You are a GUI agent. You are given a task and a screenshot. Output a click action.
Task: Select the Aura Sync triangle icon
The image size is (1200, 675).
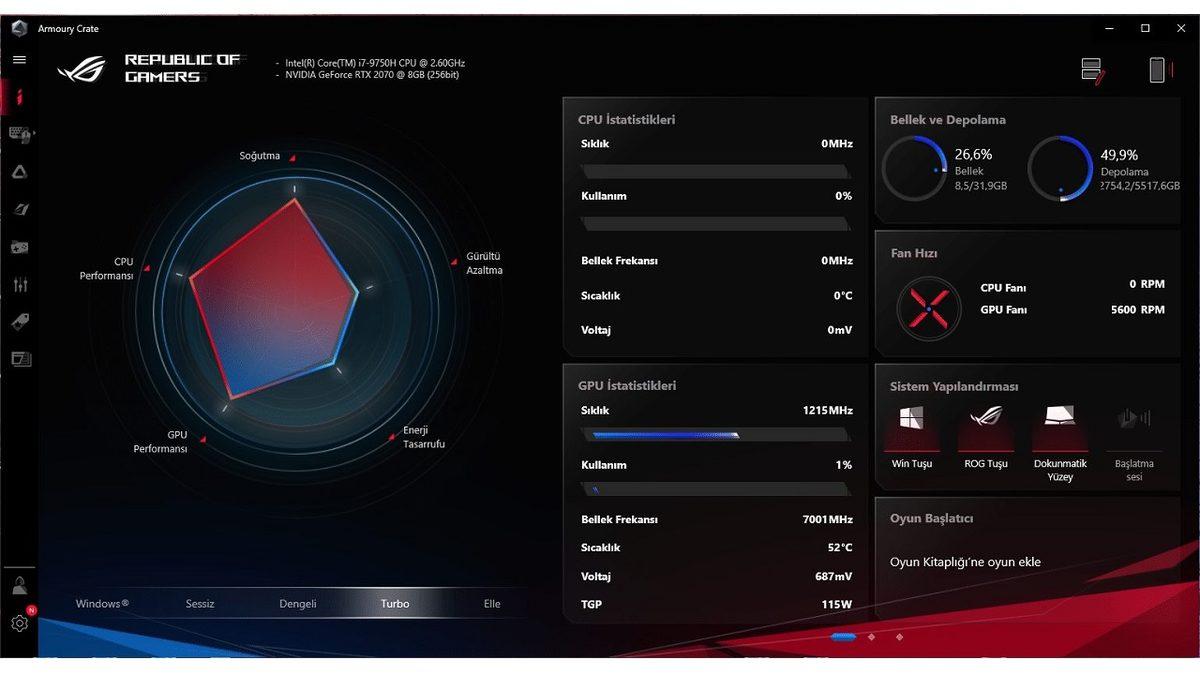19,172
